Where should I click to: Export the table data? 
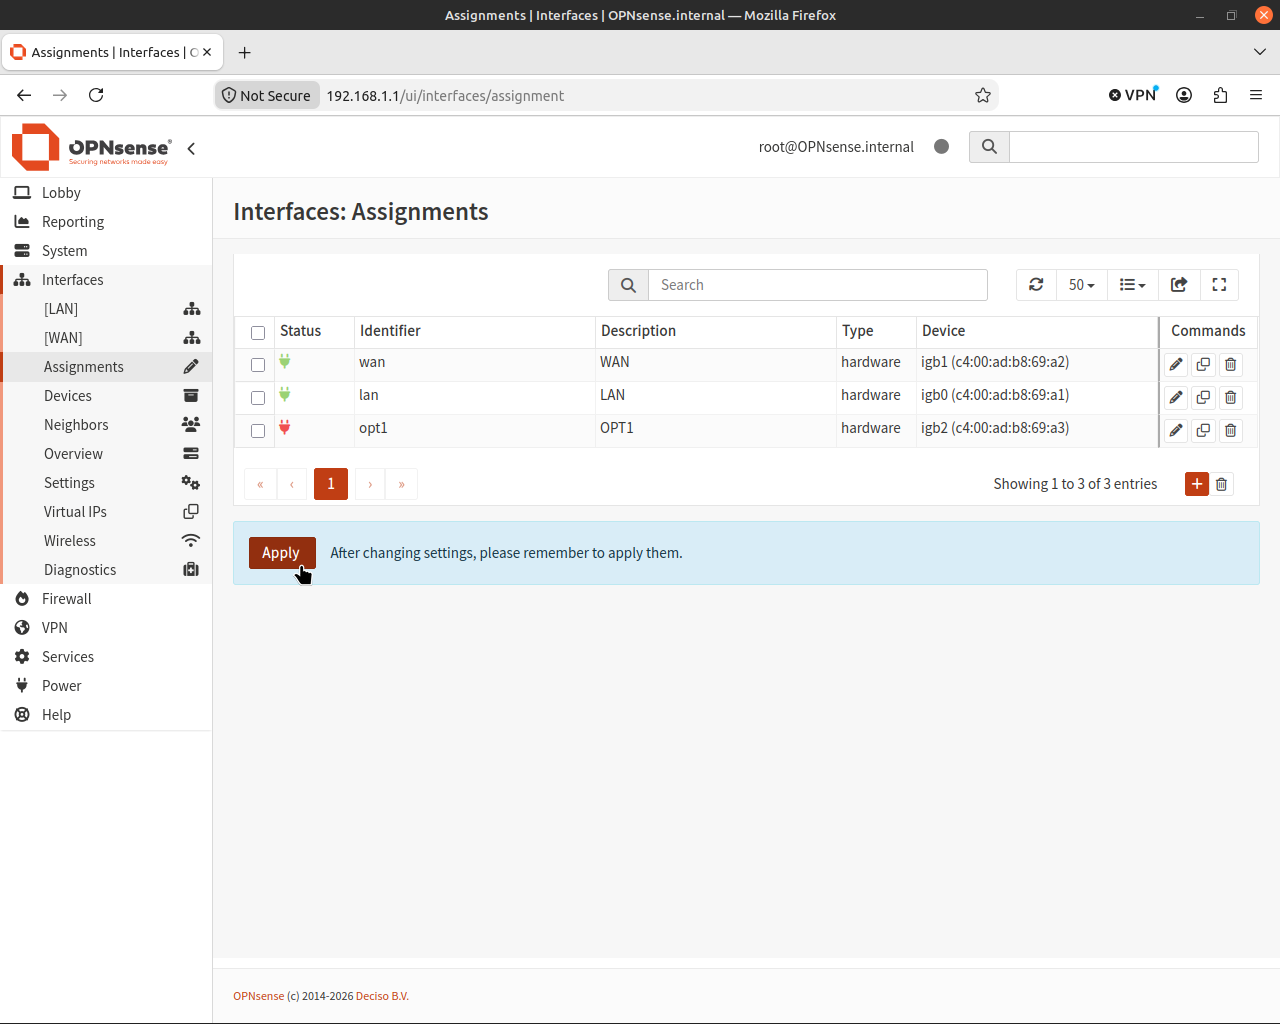tap(1179, 285)
